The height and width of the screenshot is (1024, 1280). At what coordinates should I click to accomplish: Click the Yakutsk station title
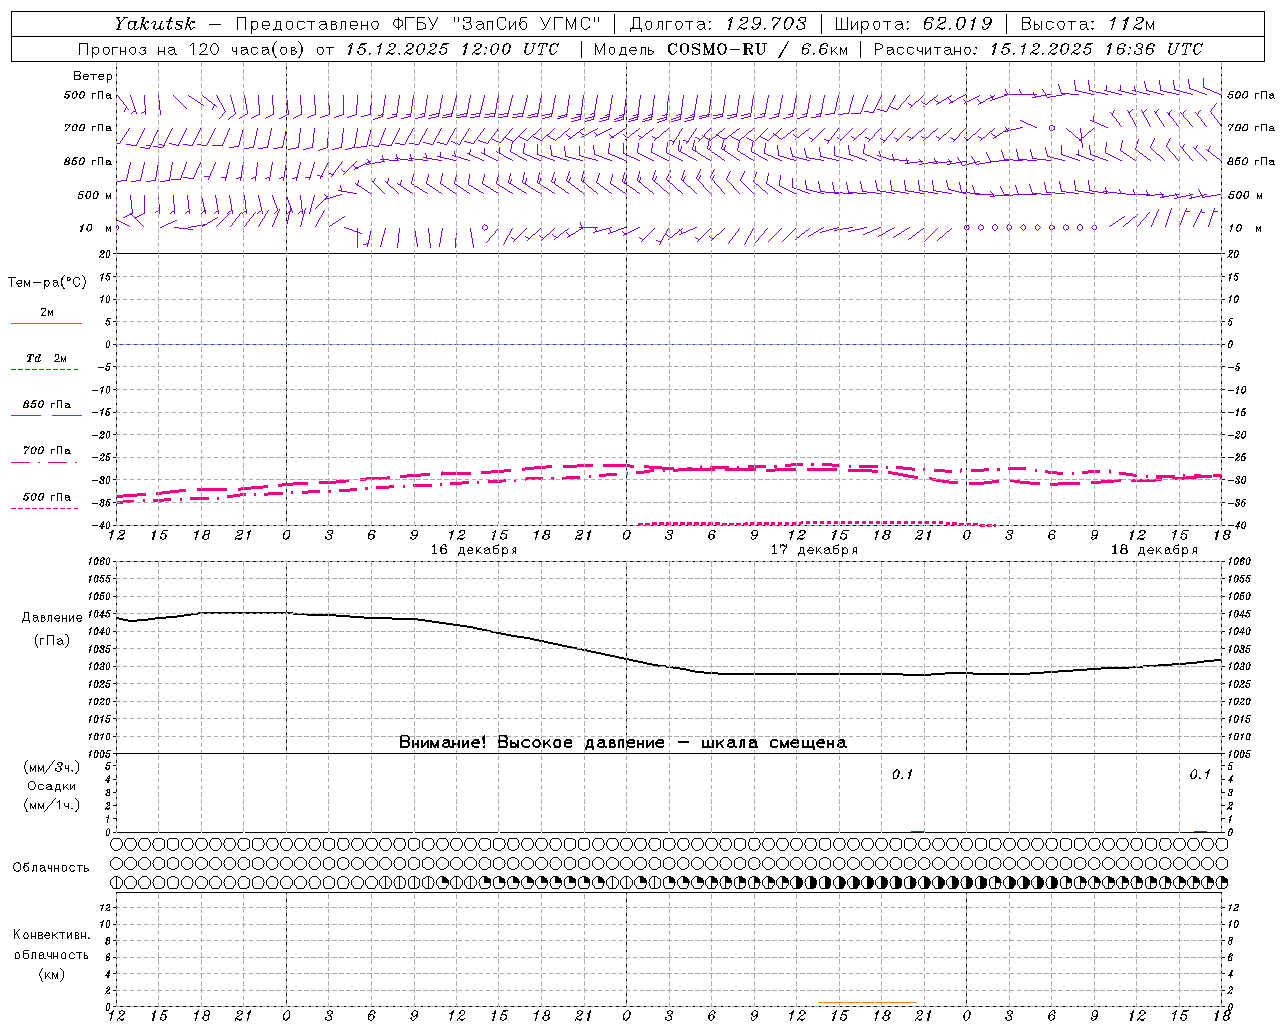(155, 24)
